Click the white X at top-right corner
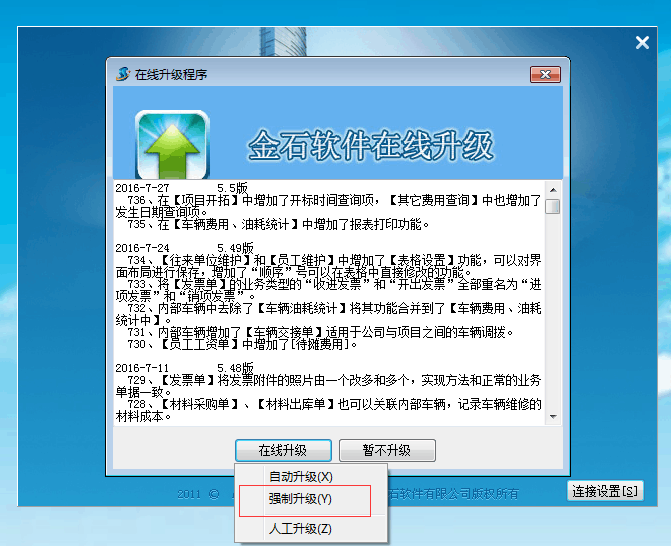The height and width of the screenshot is (546, 671). [643, 42]
